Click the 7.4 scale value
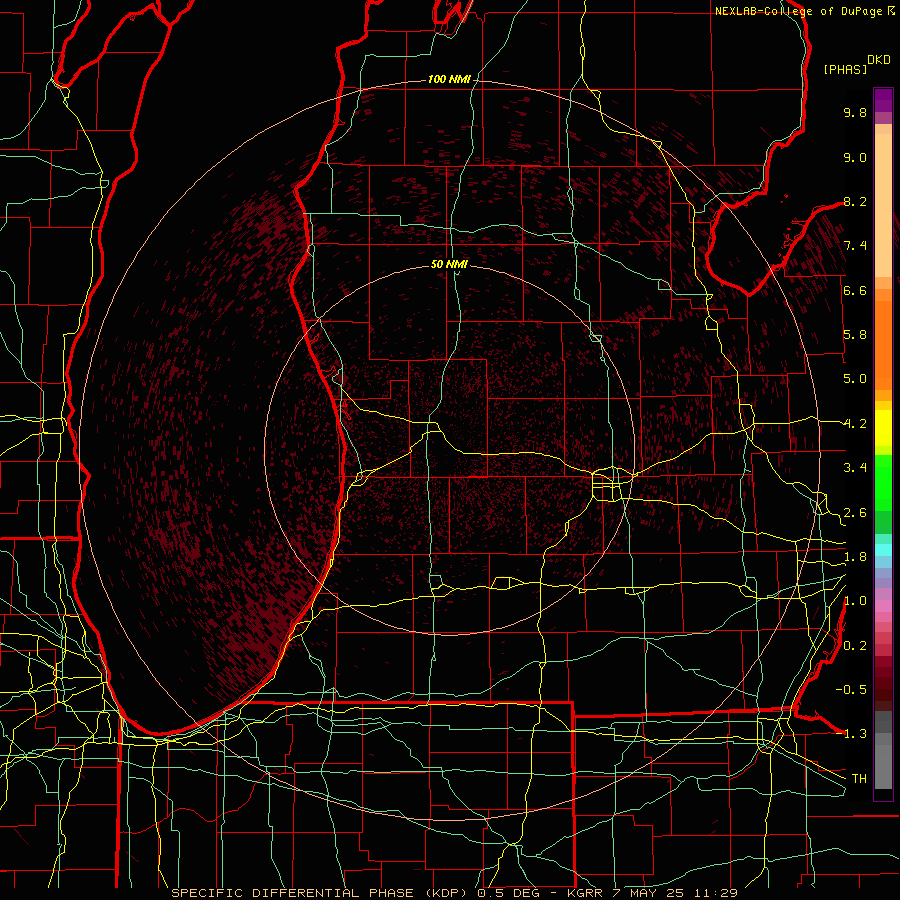Screen dimensions: 900x900 pos(855,246)
